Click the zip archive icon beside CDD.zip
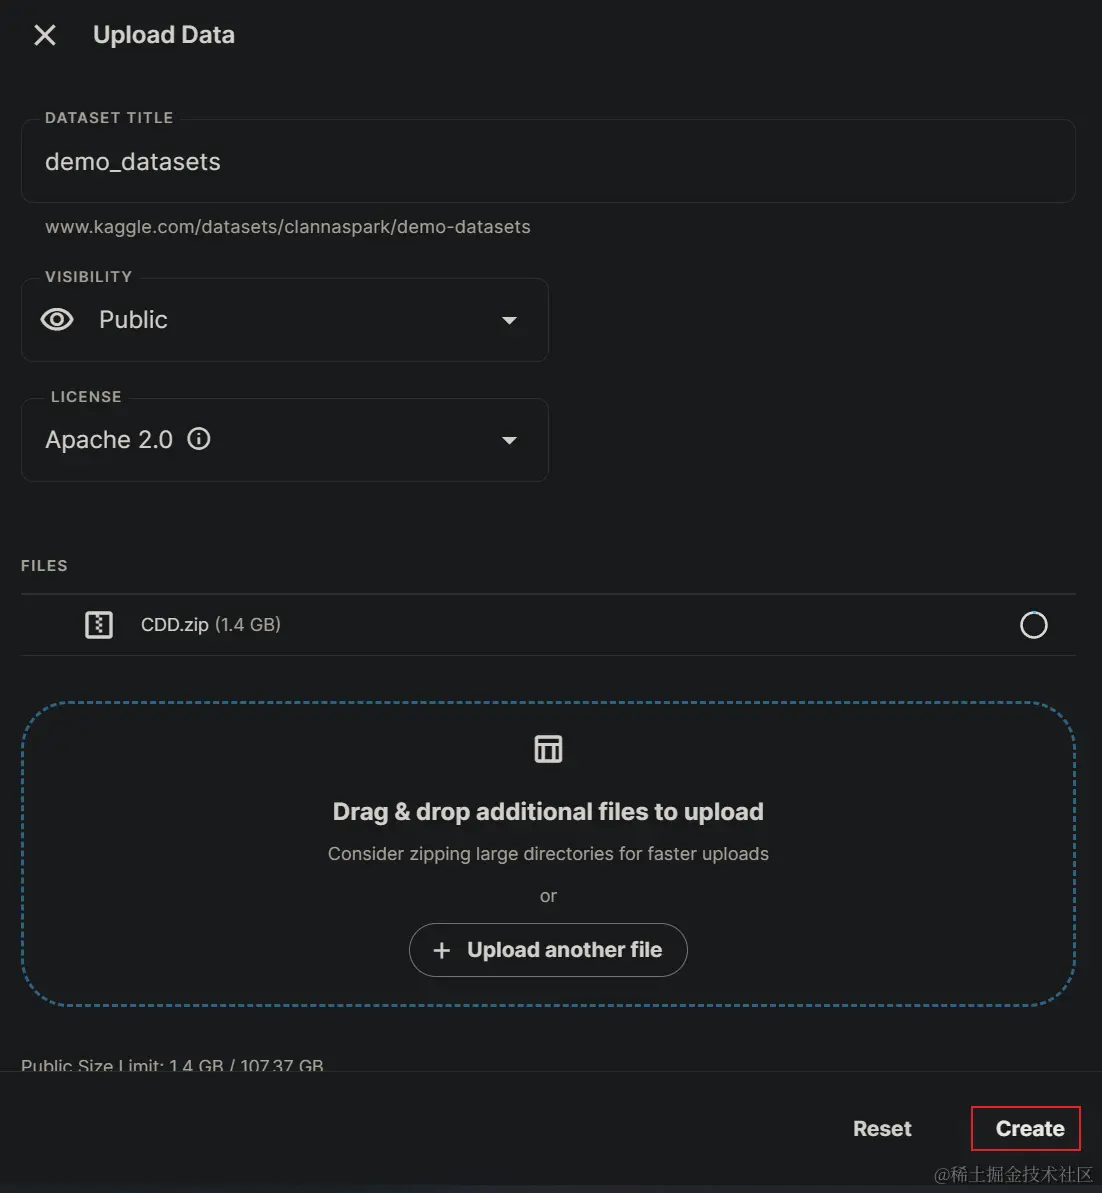 (98, 624)
